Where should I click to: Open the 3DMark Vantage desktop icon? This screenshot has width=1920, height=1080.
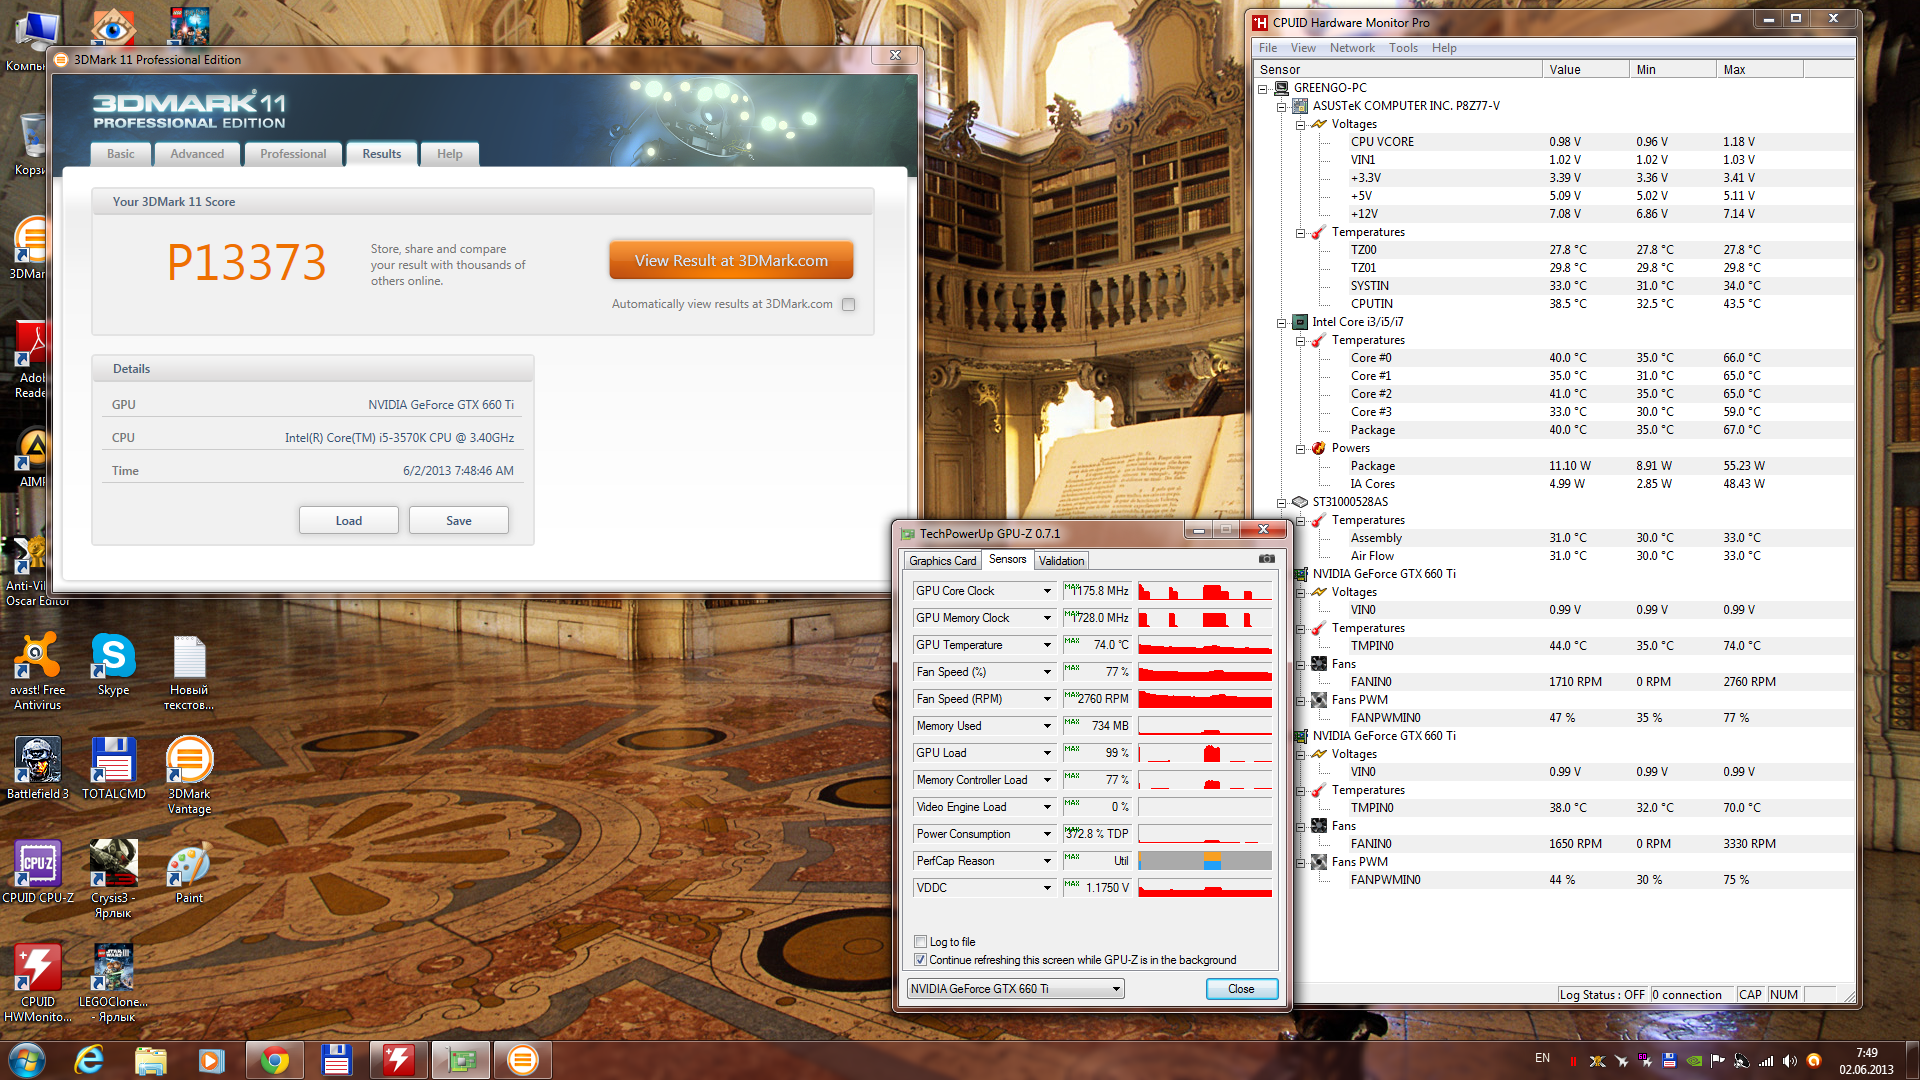[189, 776]
